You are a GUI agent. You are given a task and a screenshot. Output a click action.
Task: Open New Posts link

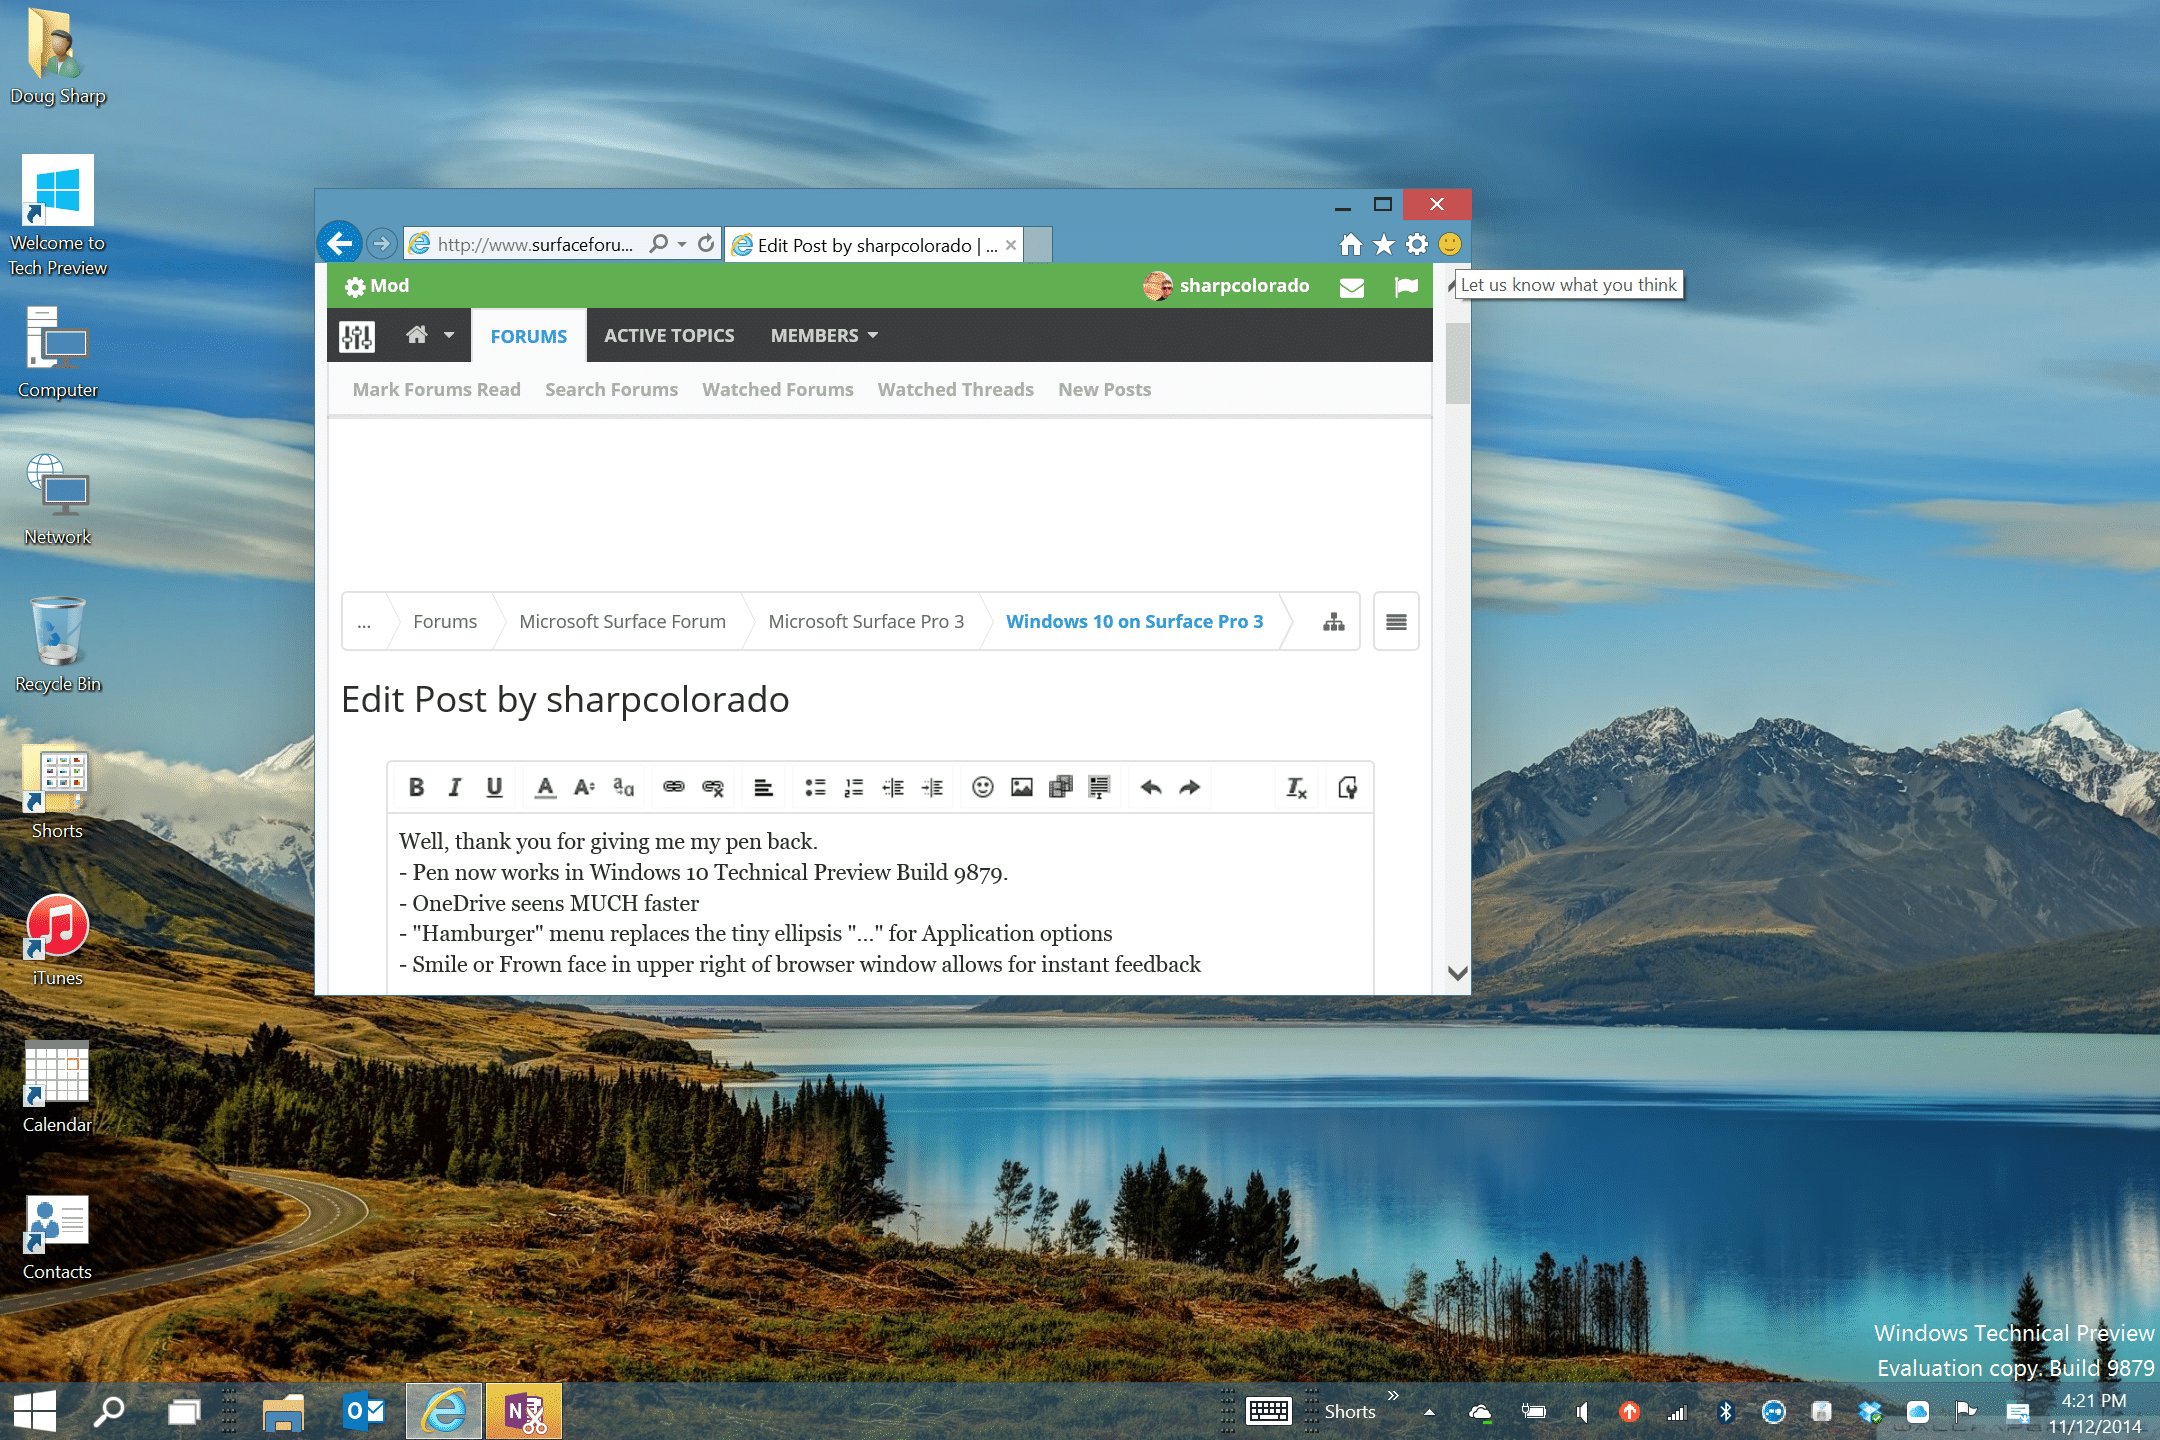click(x=1104, y=390)
